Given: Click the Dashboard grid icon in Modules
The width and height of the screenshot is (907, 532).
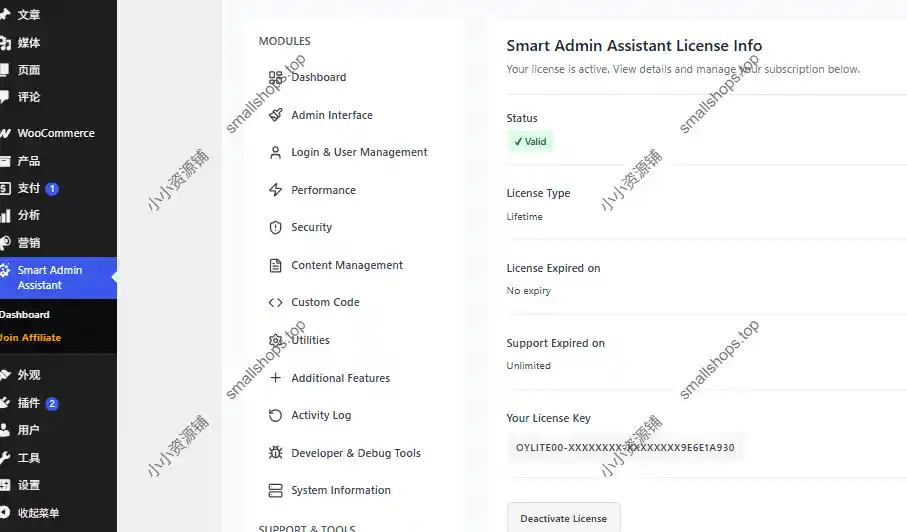Looking at the screenshot, I should point(275,77).
